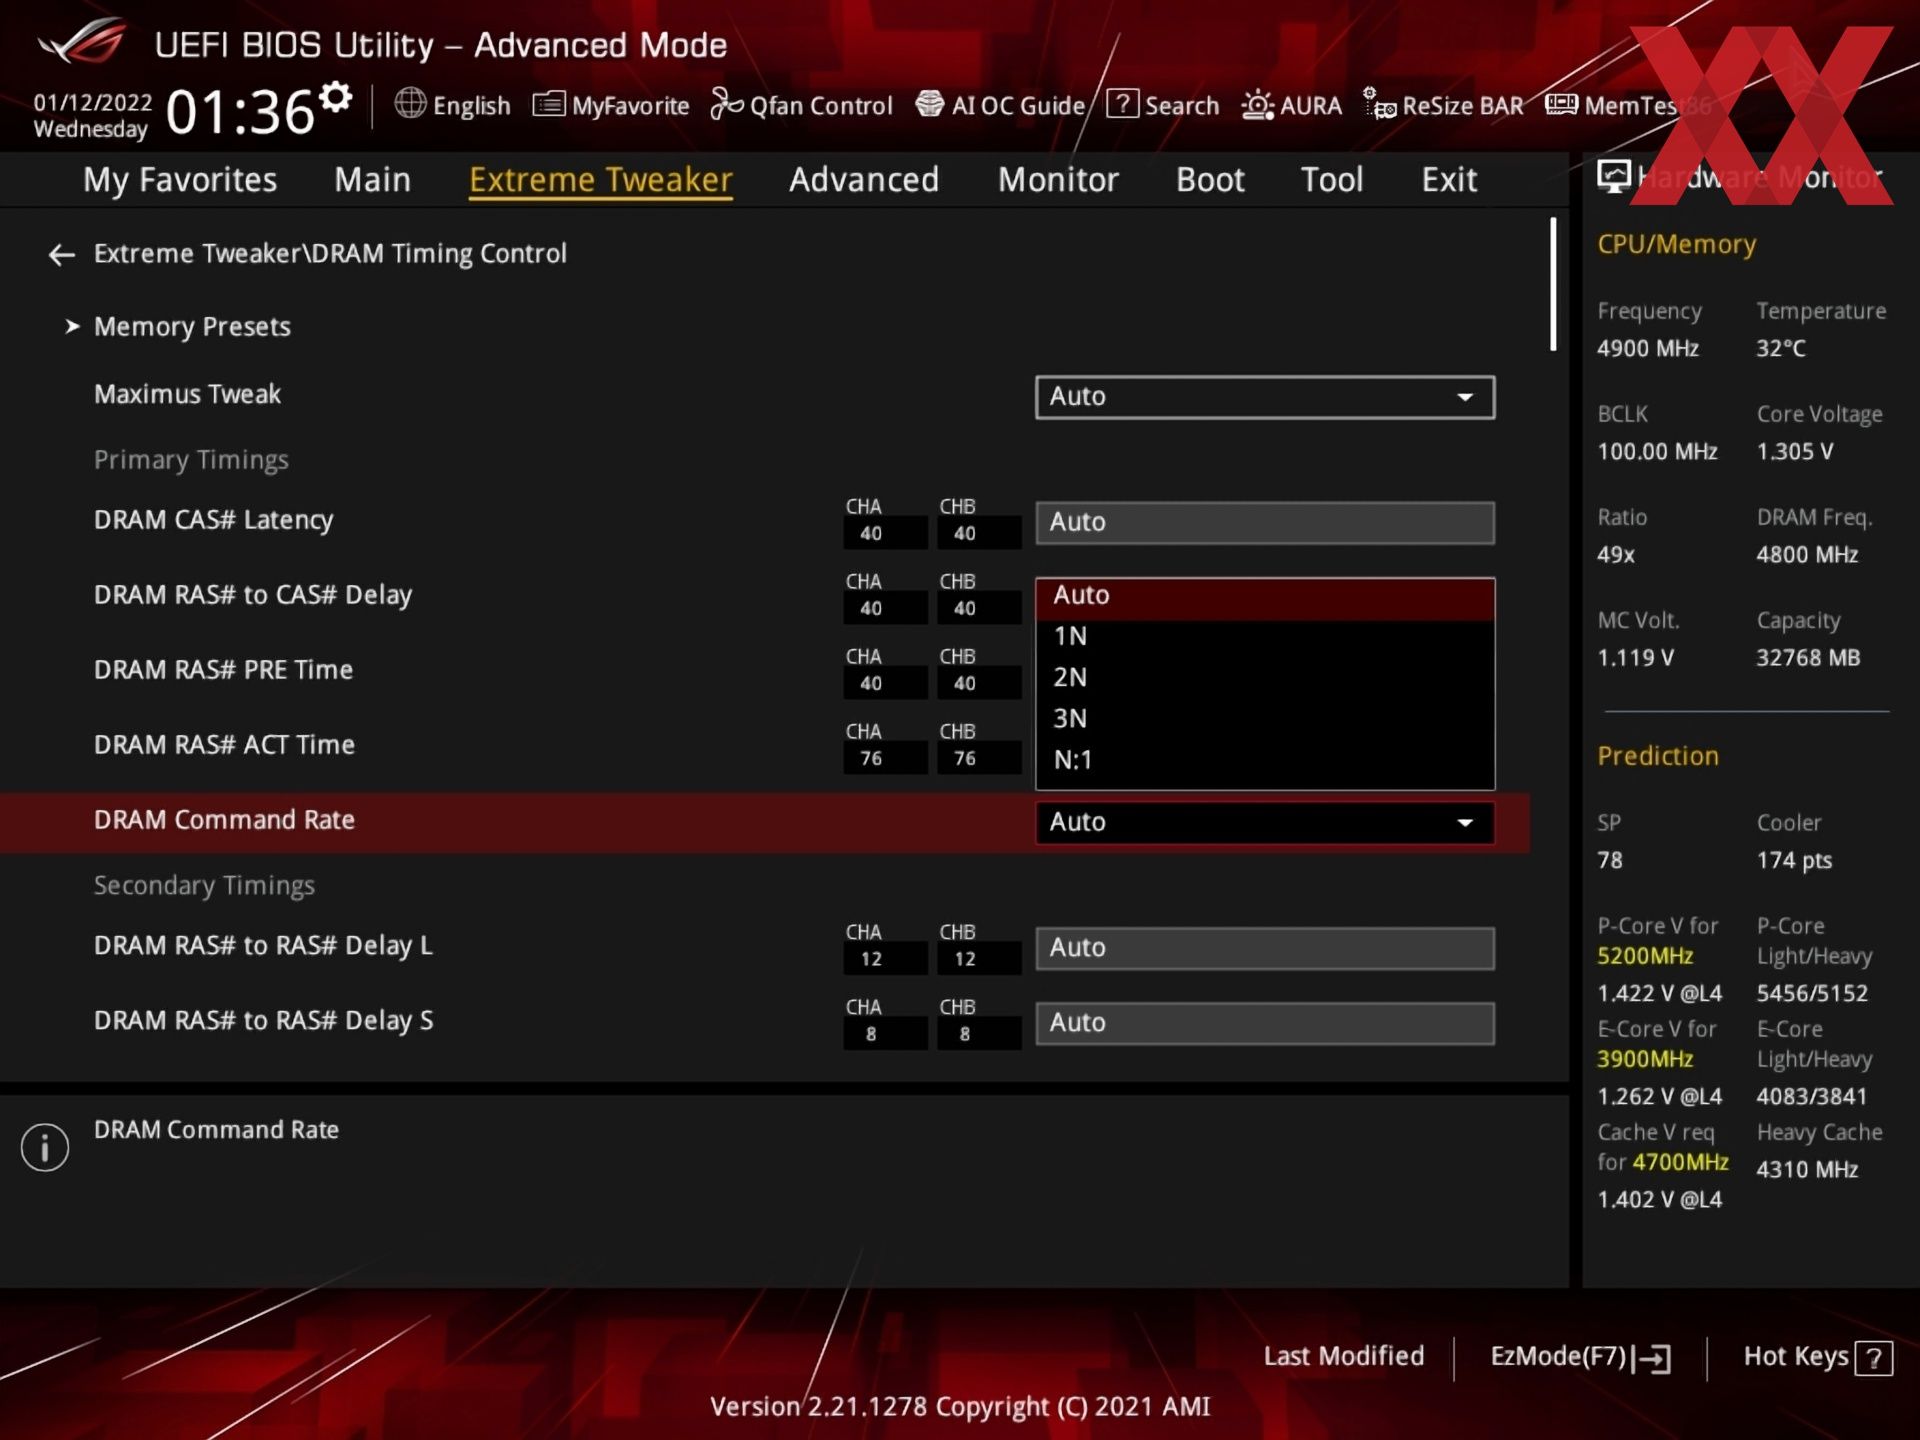Launch Qfan Control
This screenshot has width=1920, height=1440.
(x=801, y=105)
